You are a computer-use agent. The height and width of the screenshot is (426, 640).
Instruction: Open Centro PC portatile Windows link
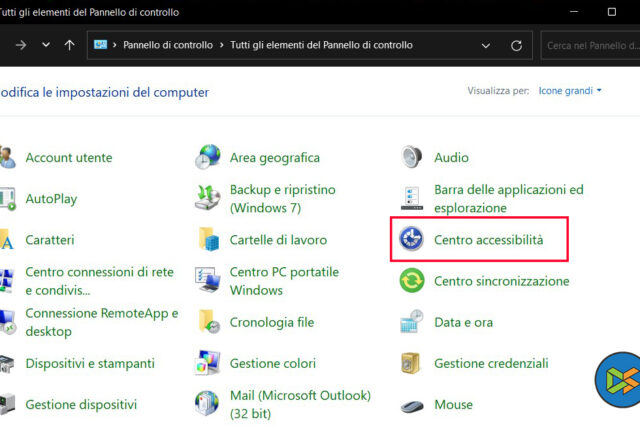pyautogui.click(x=284, y=281)
